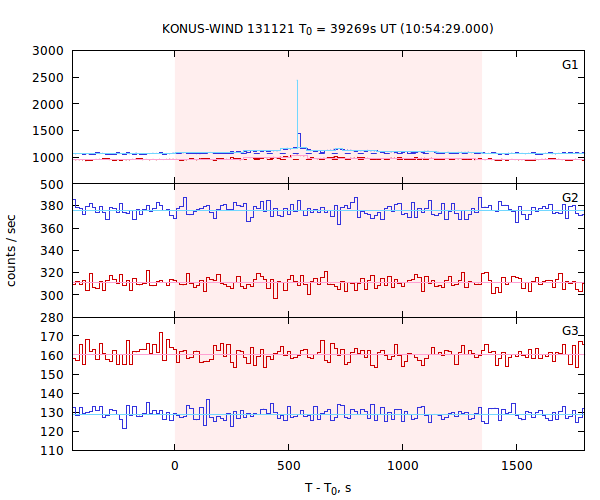Select the G2 panel label

coord(570,197)
